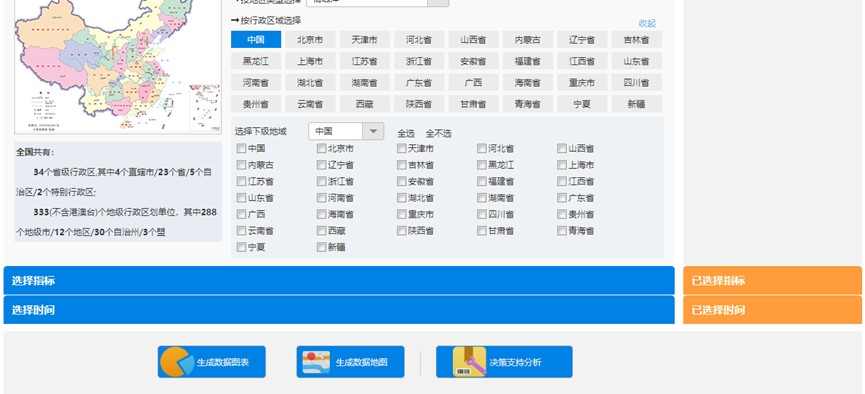Select the 山西省 region button
The height and width of the screenshot is (394, 865).
tap(473, 40)
